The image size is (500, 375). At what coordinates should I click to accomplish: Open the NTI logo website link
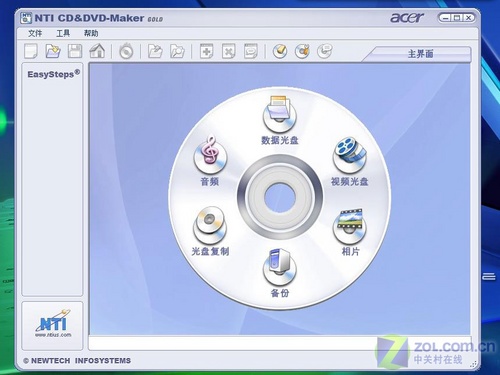[53, 324]
